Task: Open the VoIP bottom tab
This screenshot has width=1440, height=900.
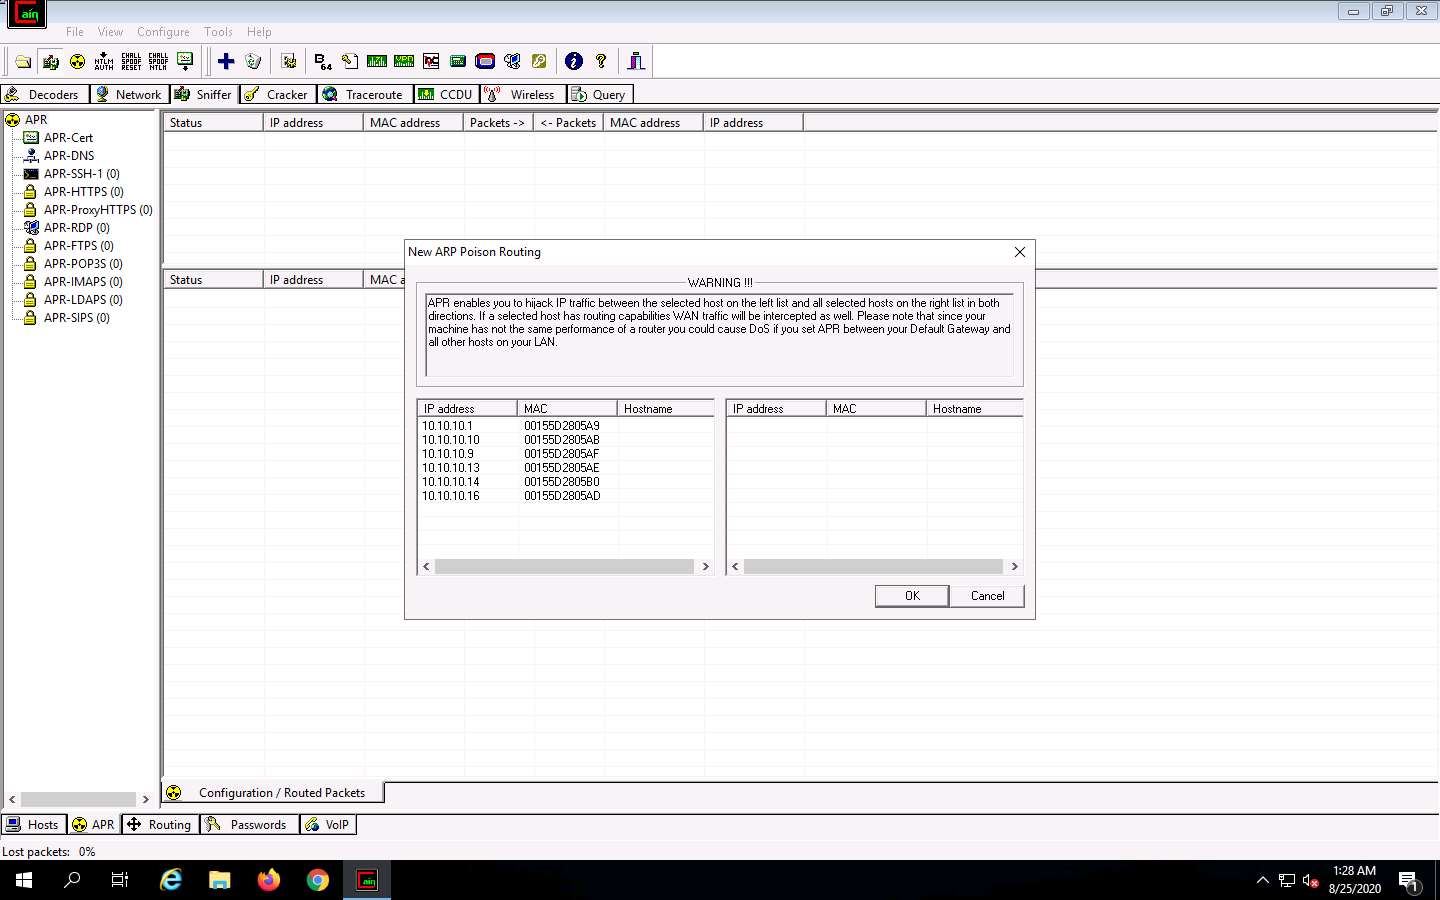Action: (x=328, y=825)
